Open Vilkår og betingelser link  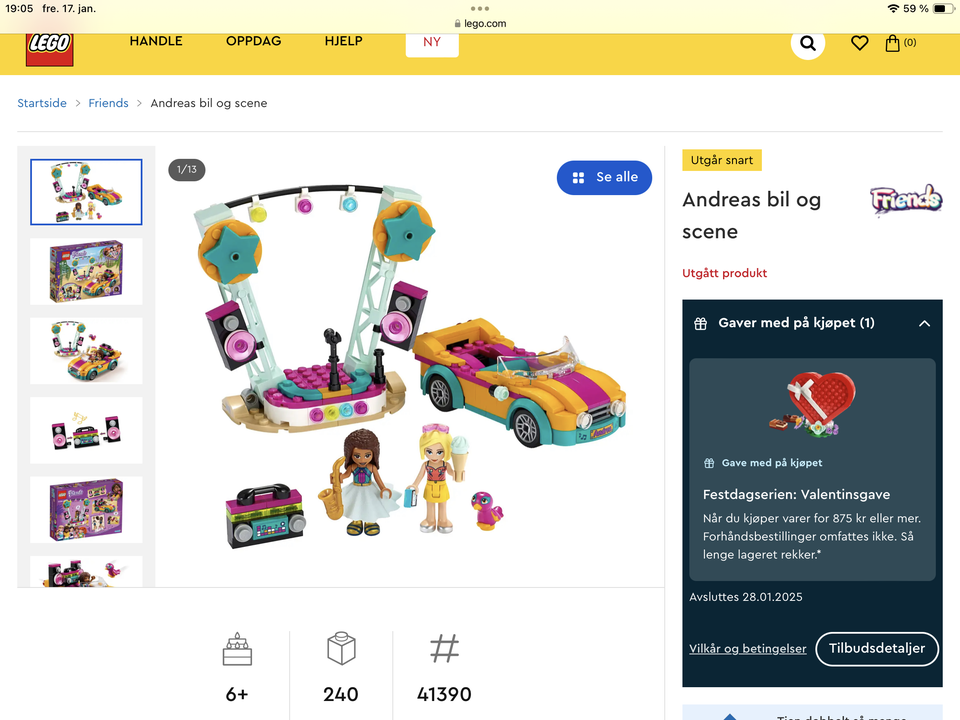coord(748,649)
